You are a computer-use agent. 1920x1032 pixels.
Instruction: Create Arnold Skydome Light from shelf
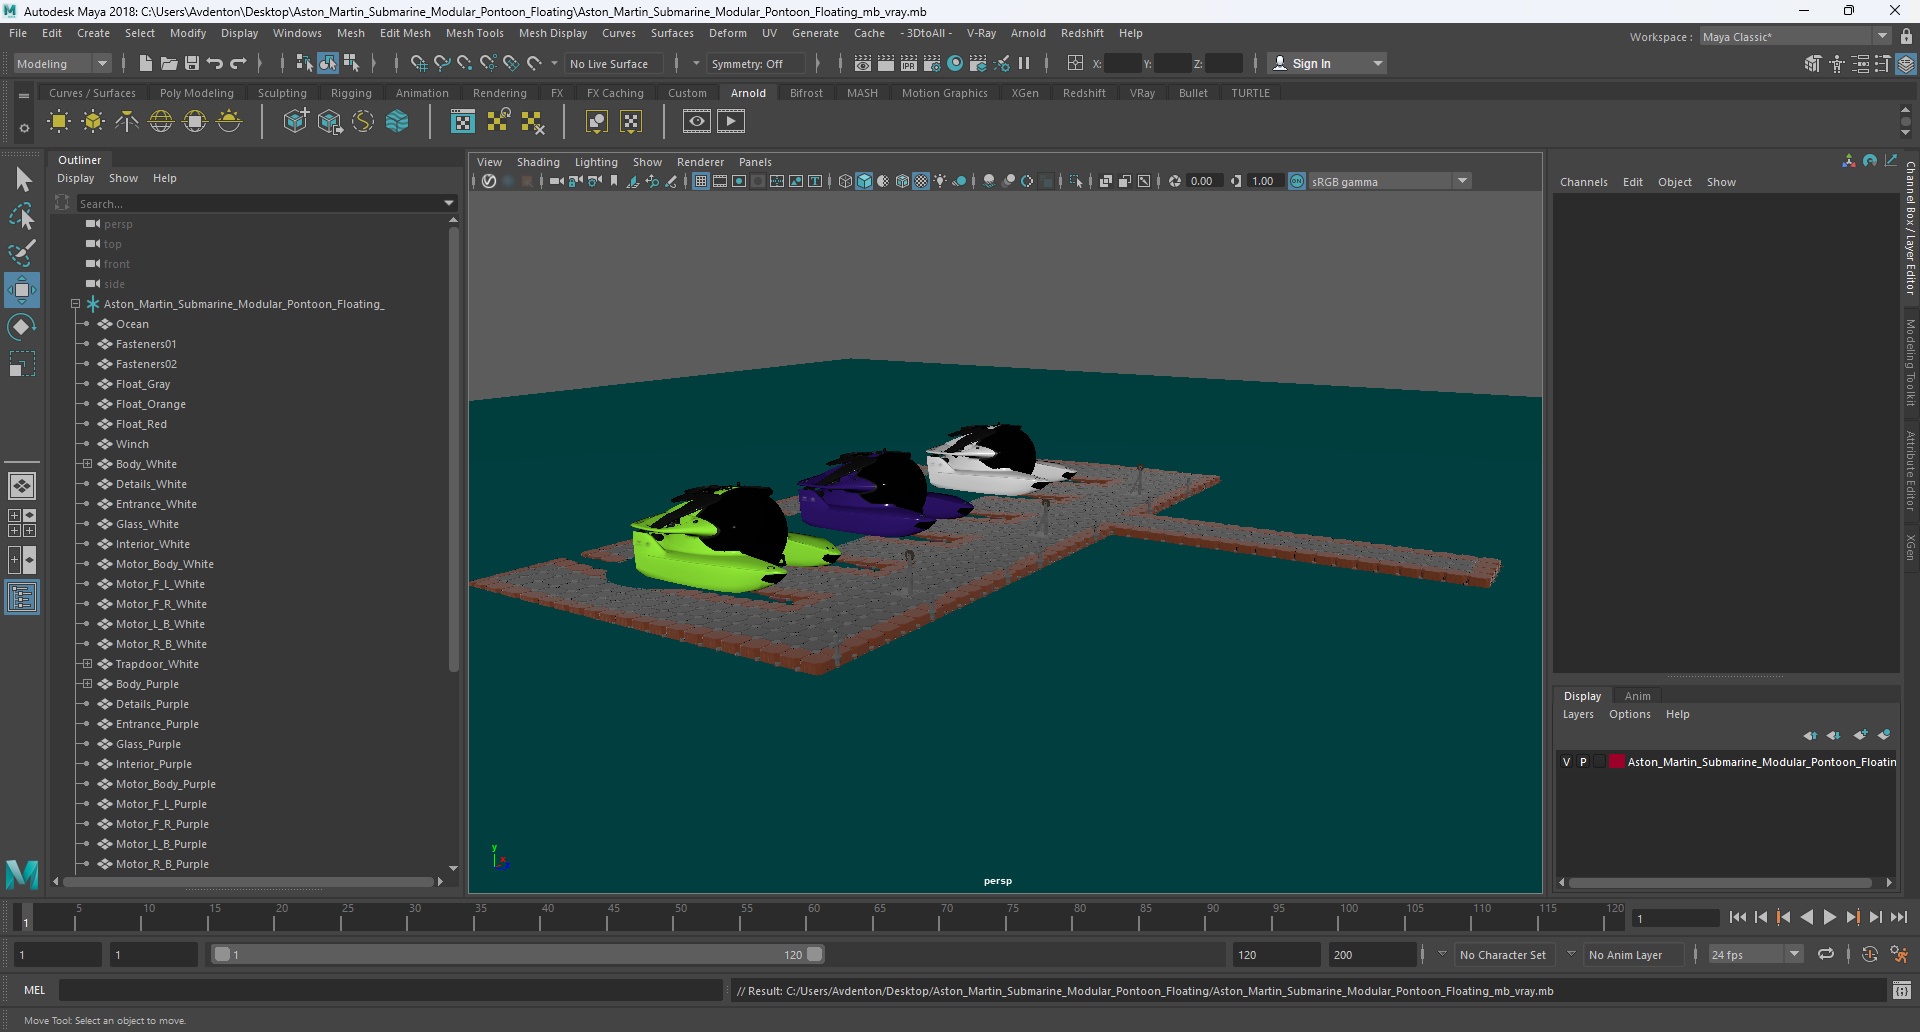pyautogui.click(x=161, y=122)
